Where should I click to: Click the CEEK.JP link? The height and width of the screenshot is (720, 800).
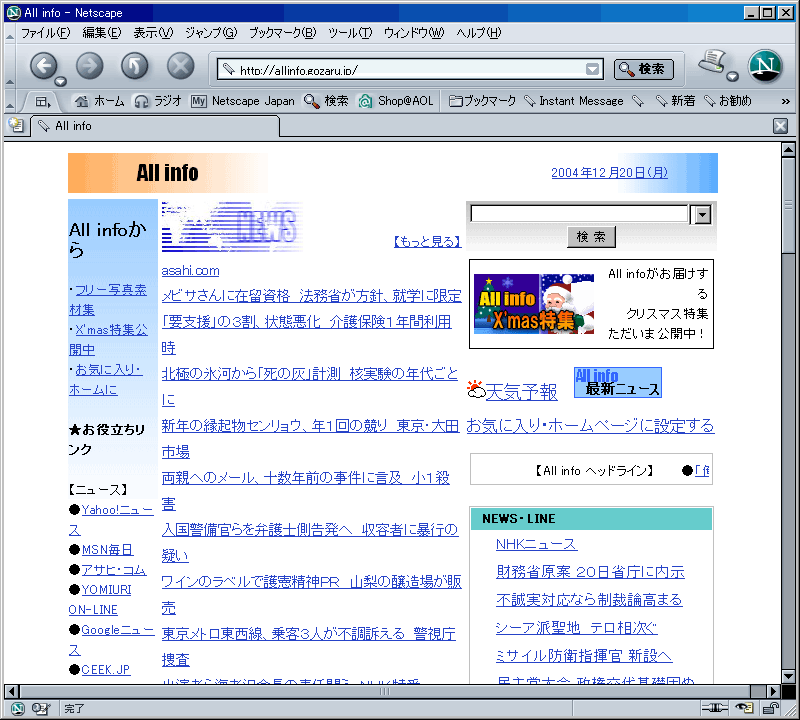pyautogui.click(x=106, y=669)
